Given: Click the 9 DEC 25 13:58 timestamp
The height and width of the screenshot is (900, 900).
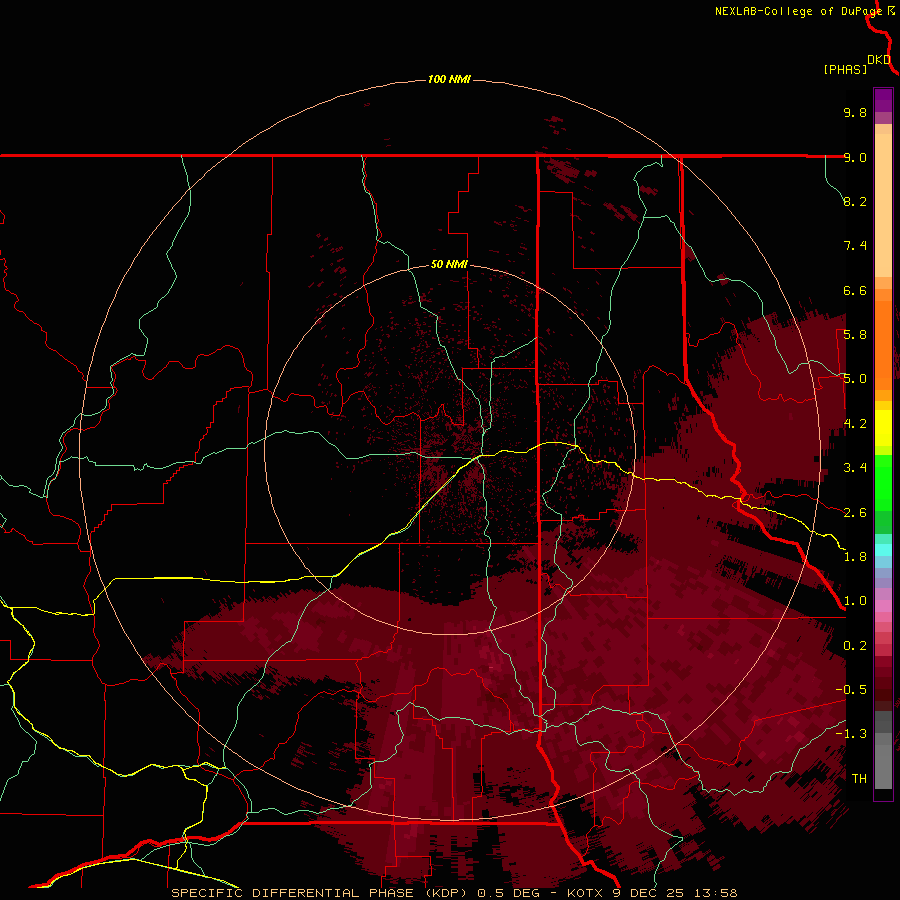Looking at the screenshot, I should pyautogui.click(x=675, y=893).
